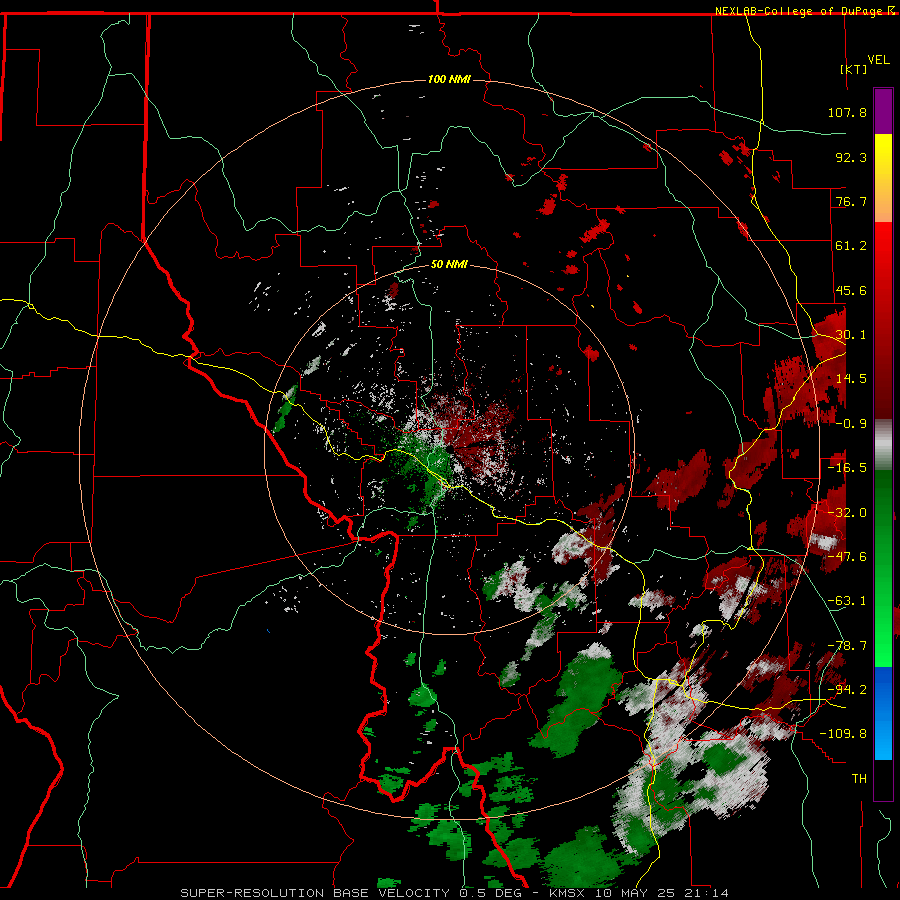Click the -78.7 velocity scale value
This screenshot has height=900, width=900.
(x=847, y=646)
